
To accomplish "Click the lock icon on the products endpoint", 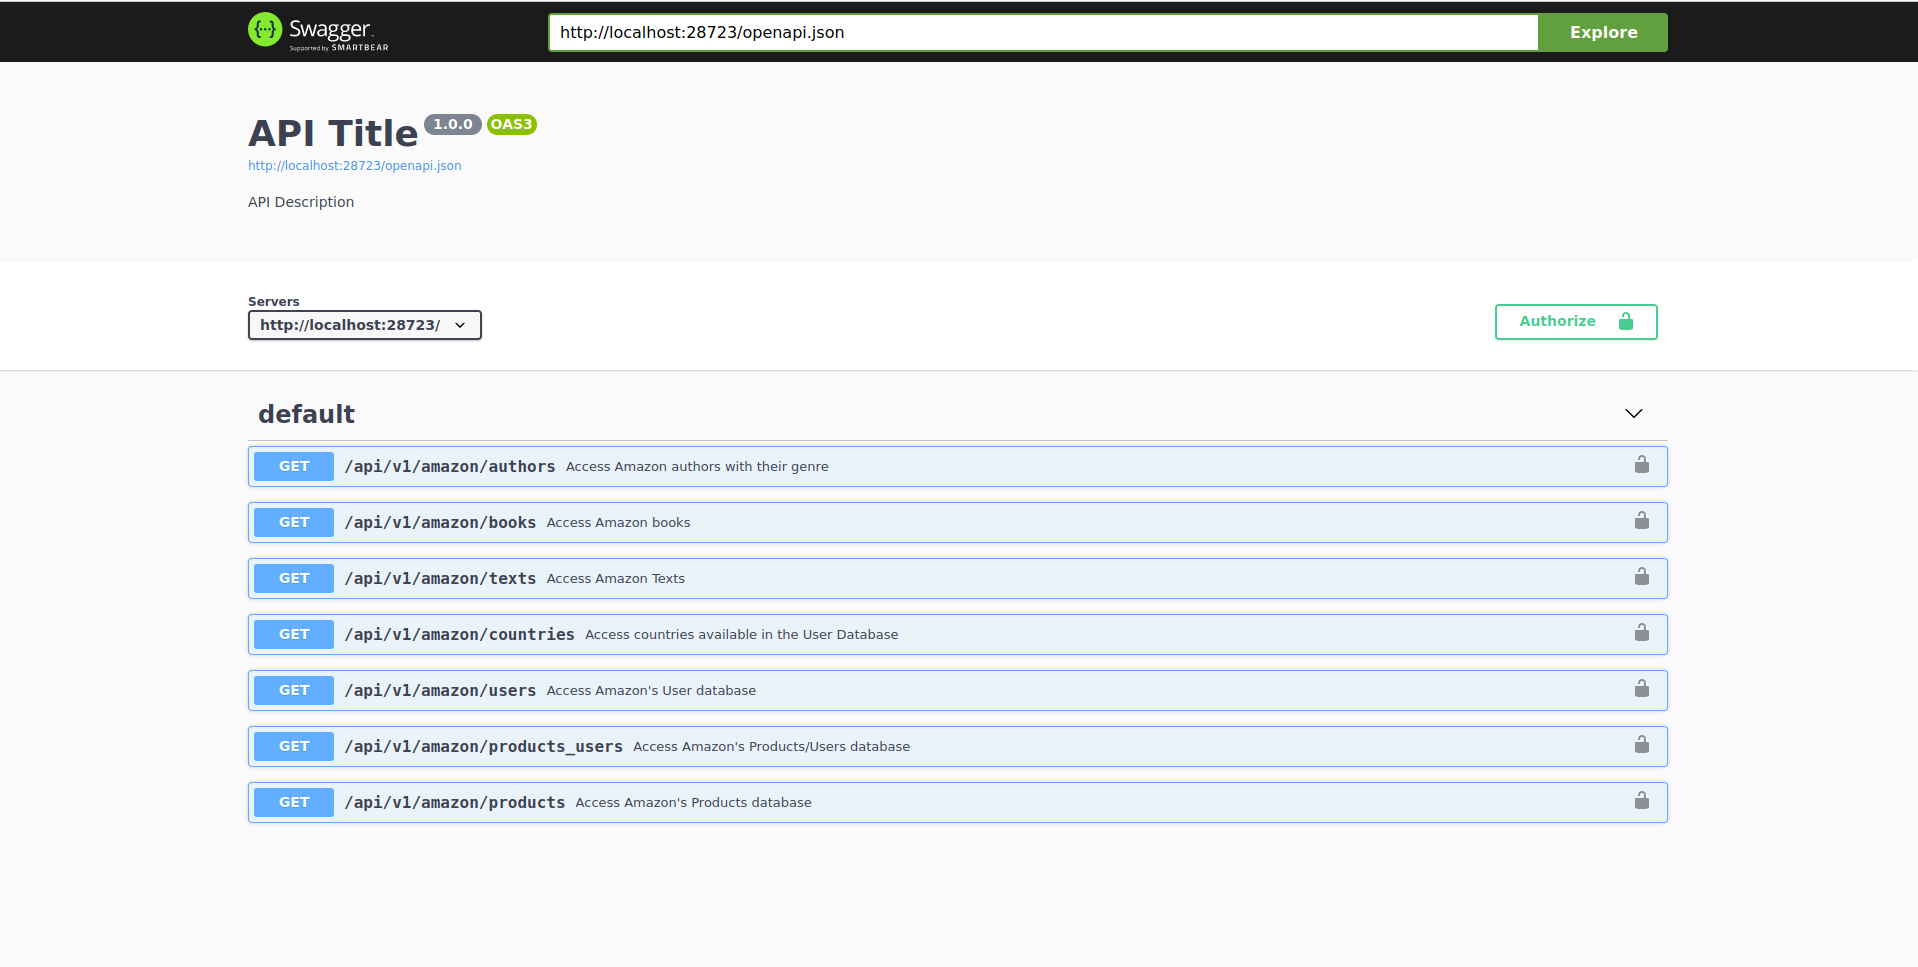I will (1641, 801).
